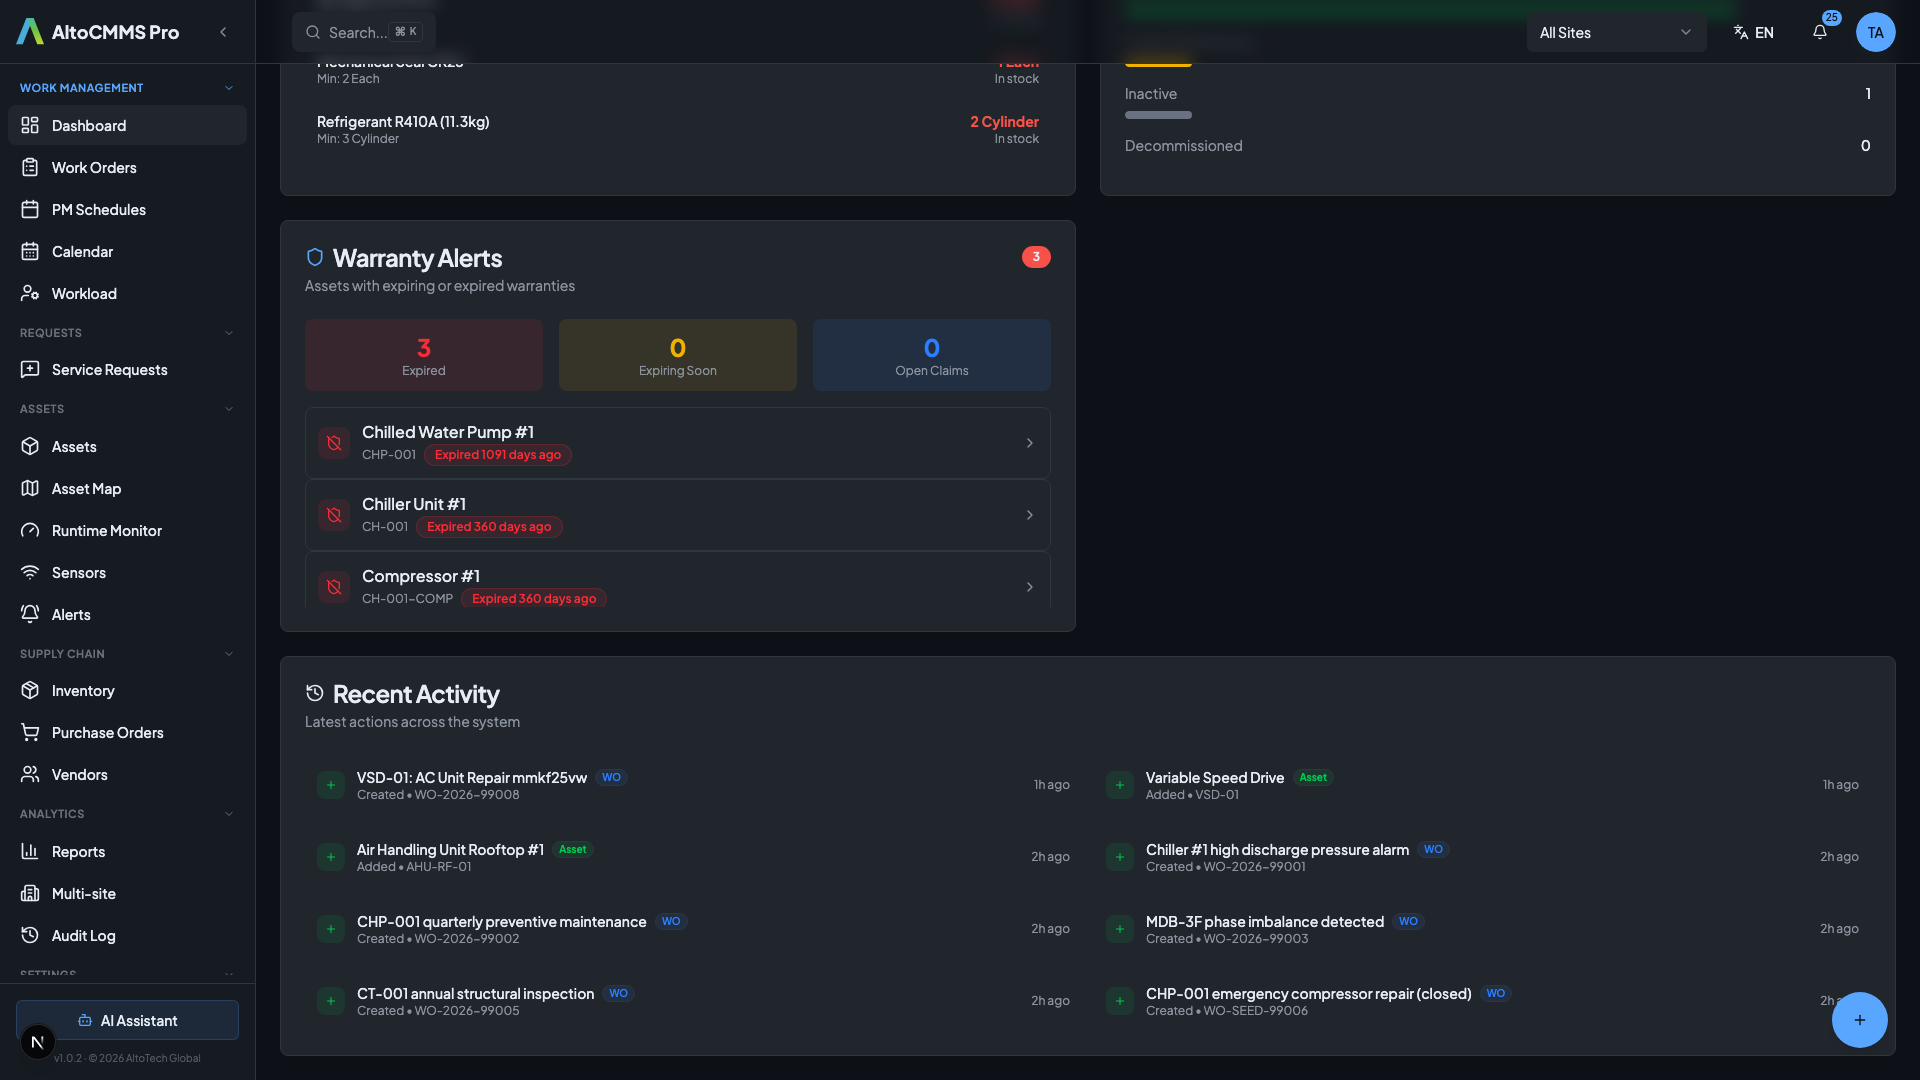The height and width of the screenshot is (1080, 1920).
Task: Collapse the Supply Chain section
Action: click(229, 654)
